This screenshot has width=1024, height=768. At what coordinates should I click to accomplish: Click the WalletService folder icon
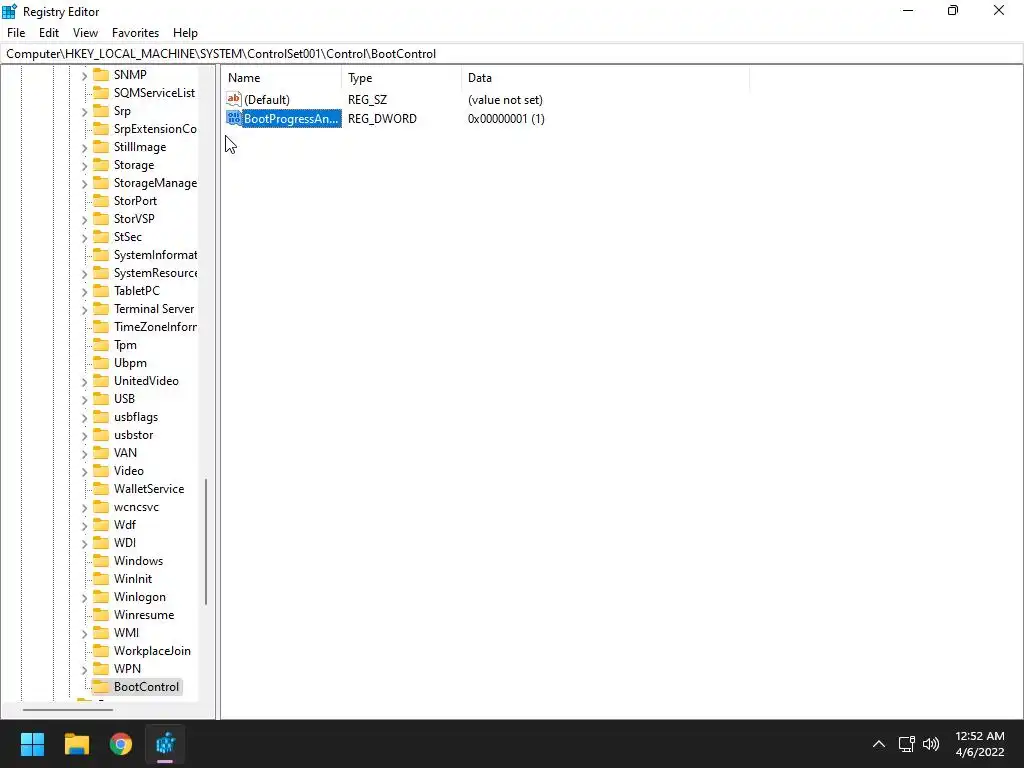tap(101, 488)
